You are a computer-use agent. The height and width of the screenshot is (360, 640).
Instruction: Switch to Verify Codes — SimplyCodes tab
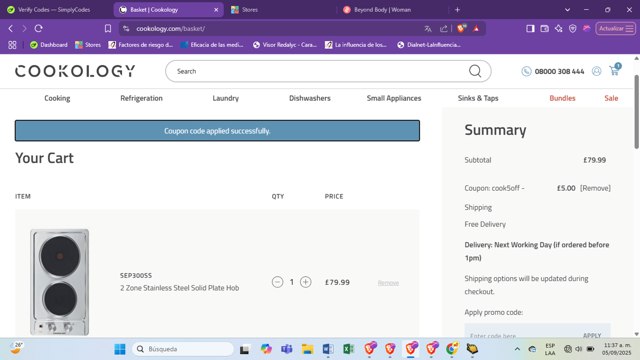54,10
